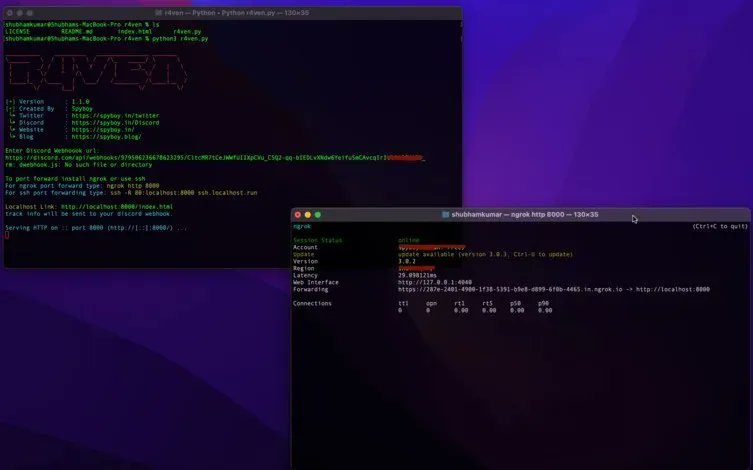The image size is (753, 470).
Task: Click the 'online' session status value
Action: point(409,241)
